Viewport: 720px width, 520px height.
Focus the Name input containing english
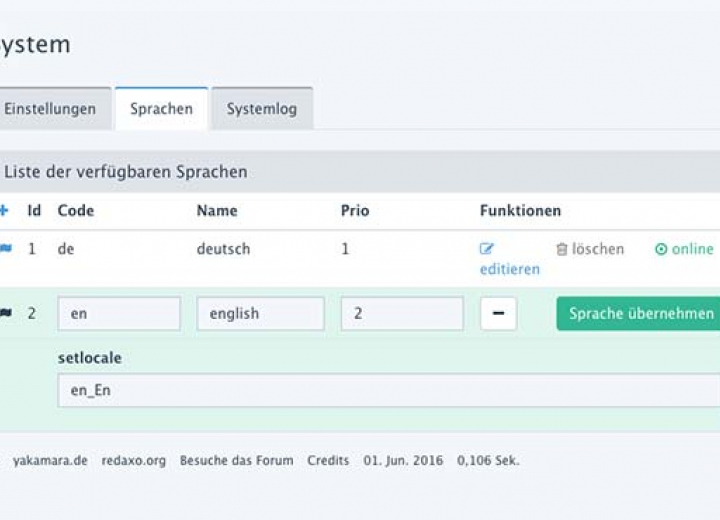point(260,313)
